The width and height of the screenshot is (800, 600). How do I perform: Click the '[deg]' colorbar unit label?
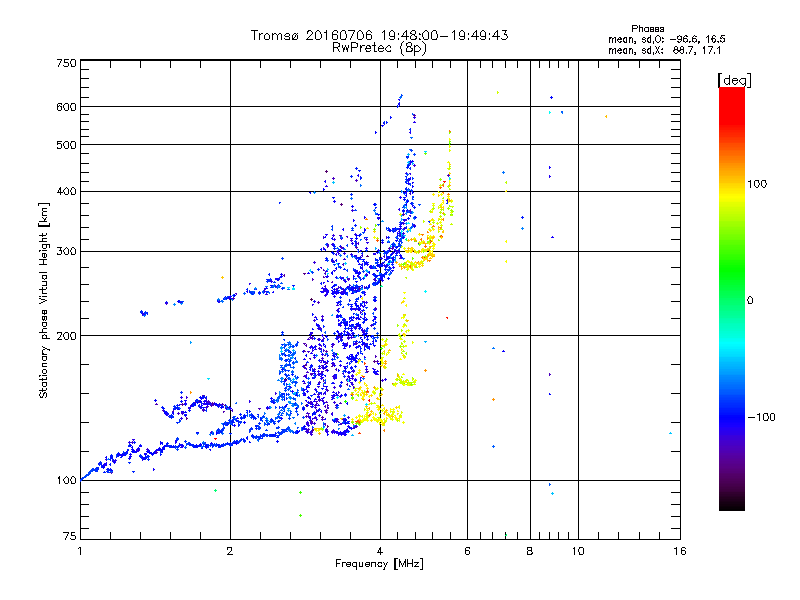click(734, 80)
